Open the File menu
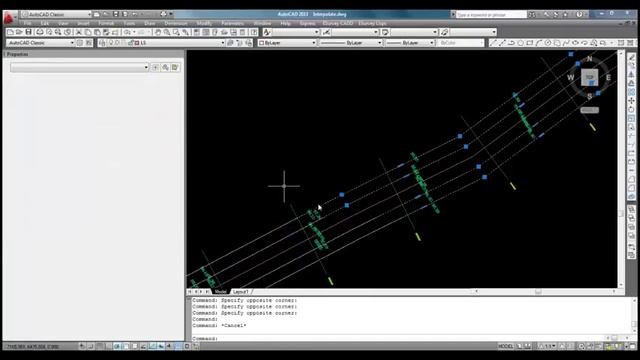The height and width of the screenshot is (360, 640). 27,23
